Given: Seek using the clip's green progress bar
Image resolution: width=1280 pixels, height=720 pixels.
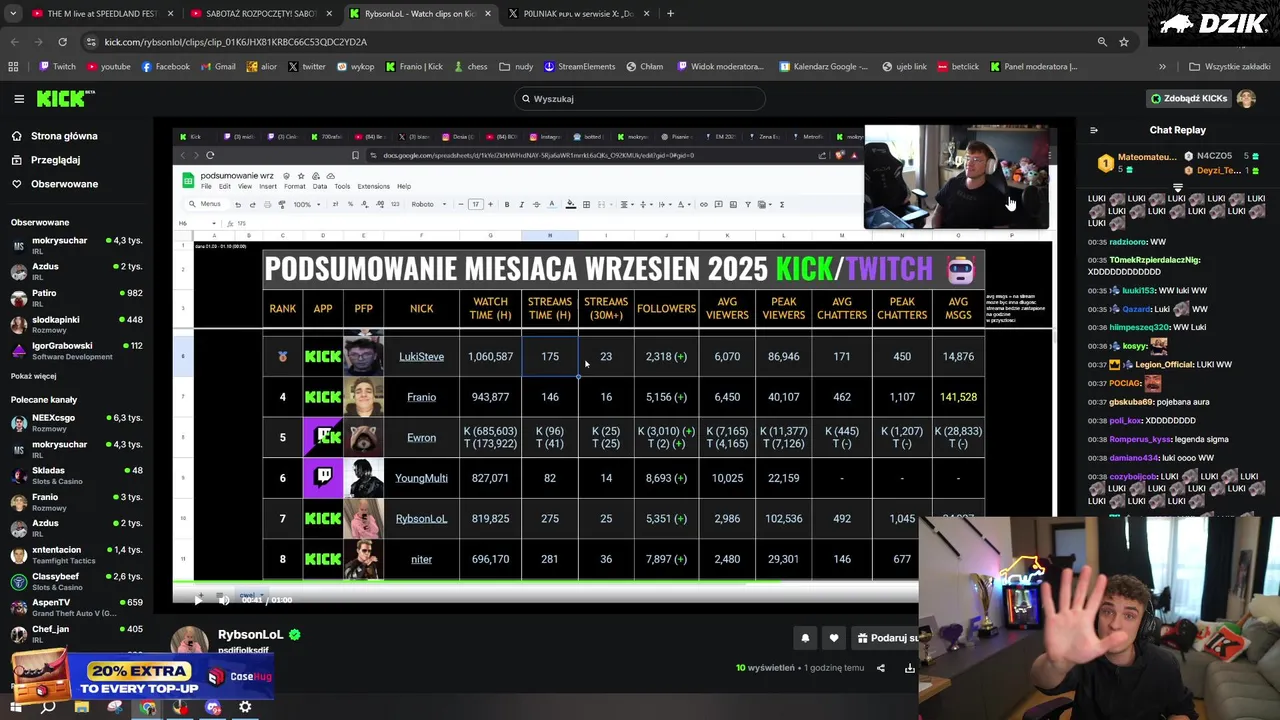Looking at the screenshot, I should 545,581.
